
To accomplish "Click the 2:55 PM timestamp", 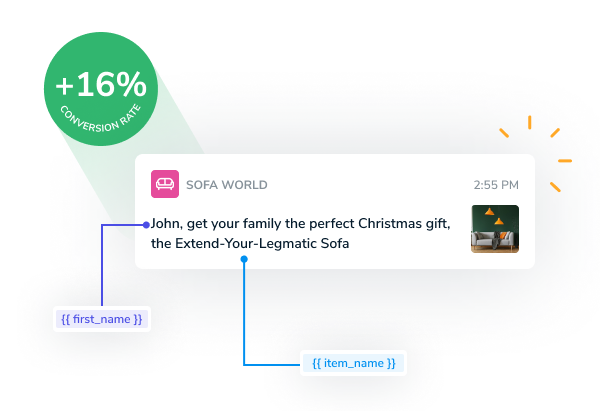I will coord(496,185).
